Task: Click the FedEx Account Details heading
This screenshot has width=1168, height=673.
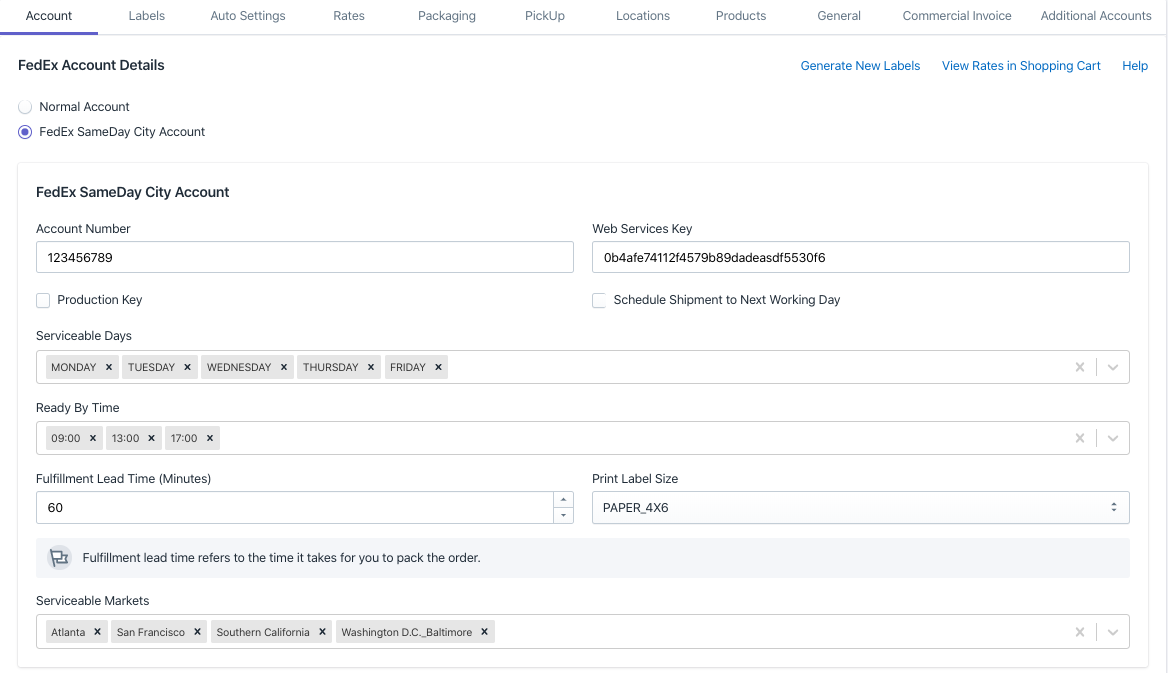Action: coord(91,65)
